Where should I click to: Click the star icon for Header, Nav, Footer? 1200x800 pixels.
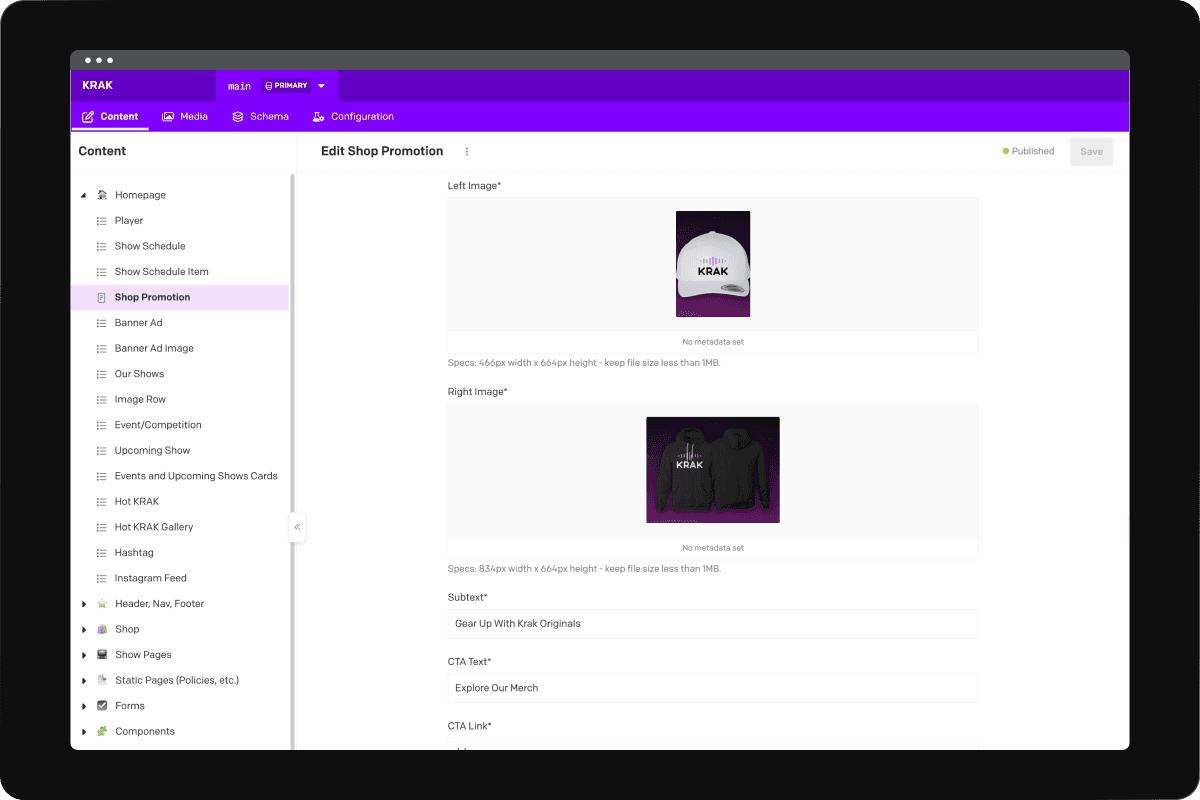(102, 604)
